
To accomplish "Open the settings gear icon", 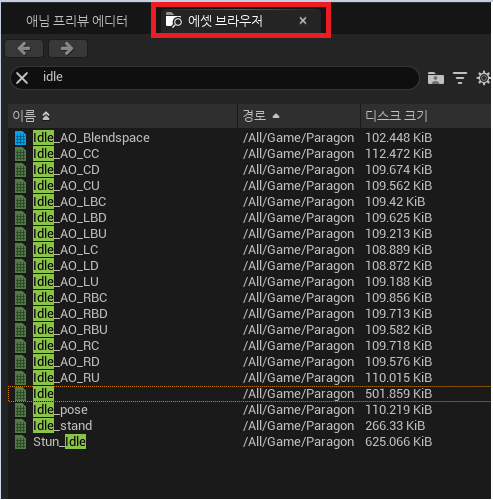I will pos(484,78).
